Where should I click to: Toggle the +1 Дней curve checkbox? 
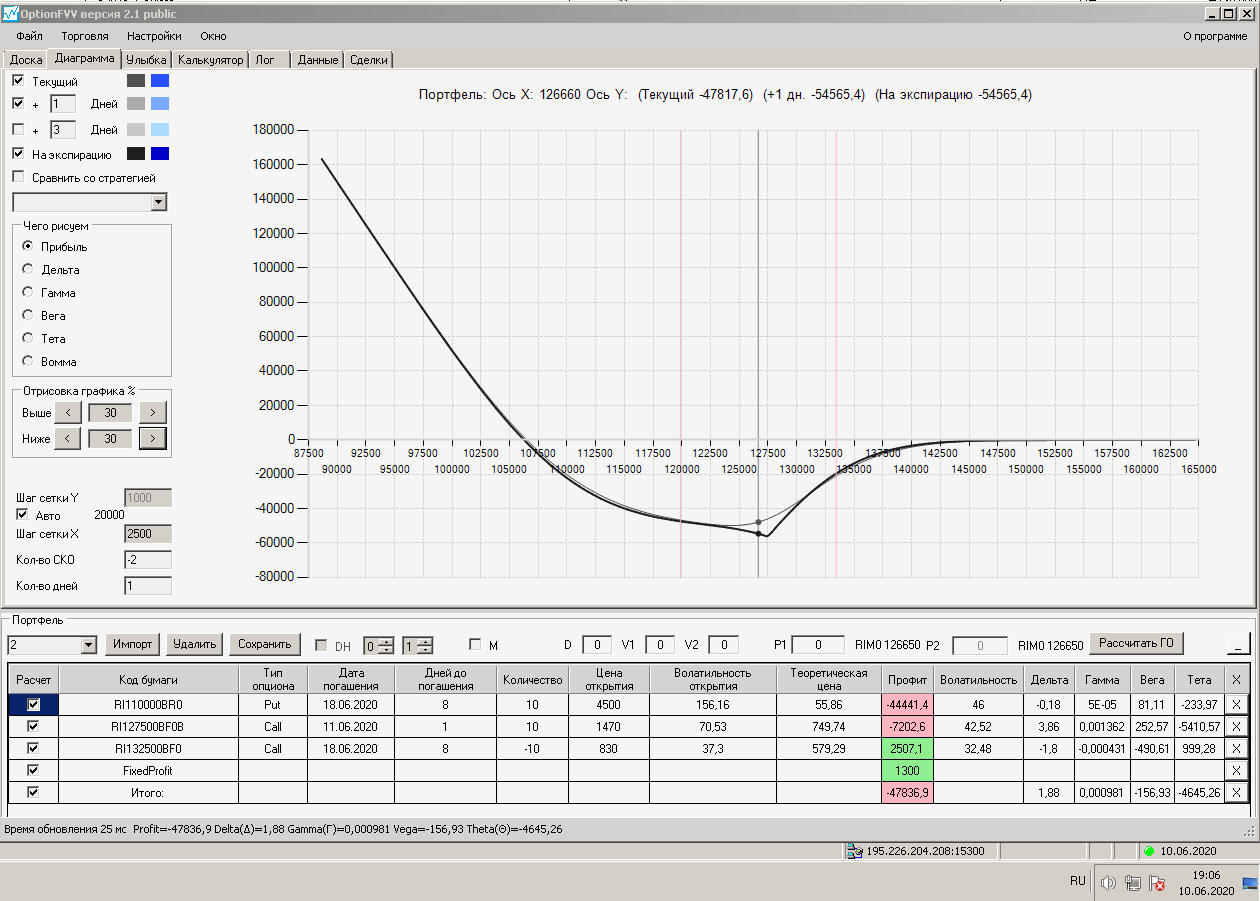[x=18, y=103]
